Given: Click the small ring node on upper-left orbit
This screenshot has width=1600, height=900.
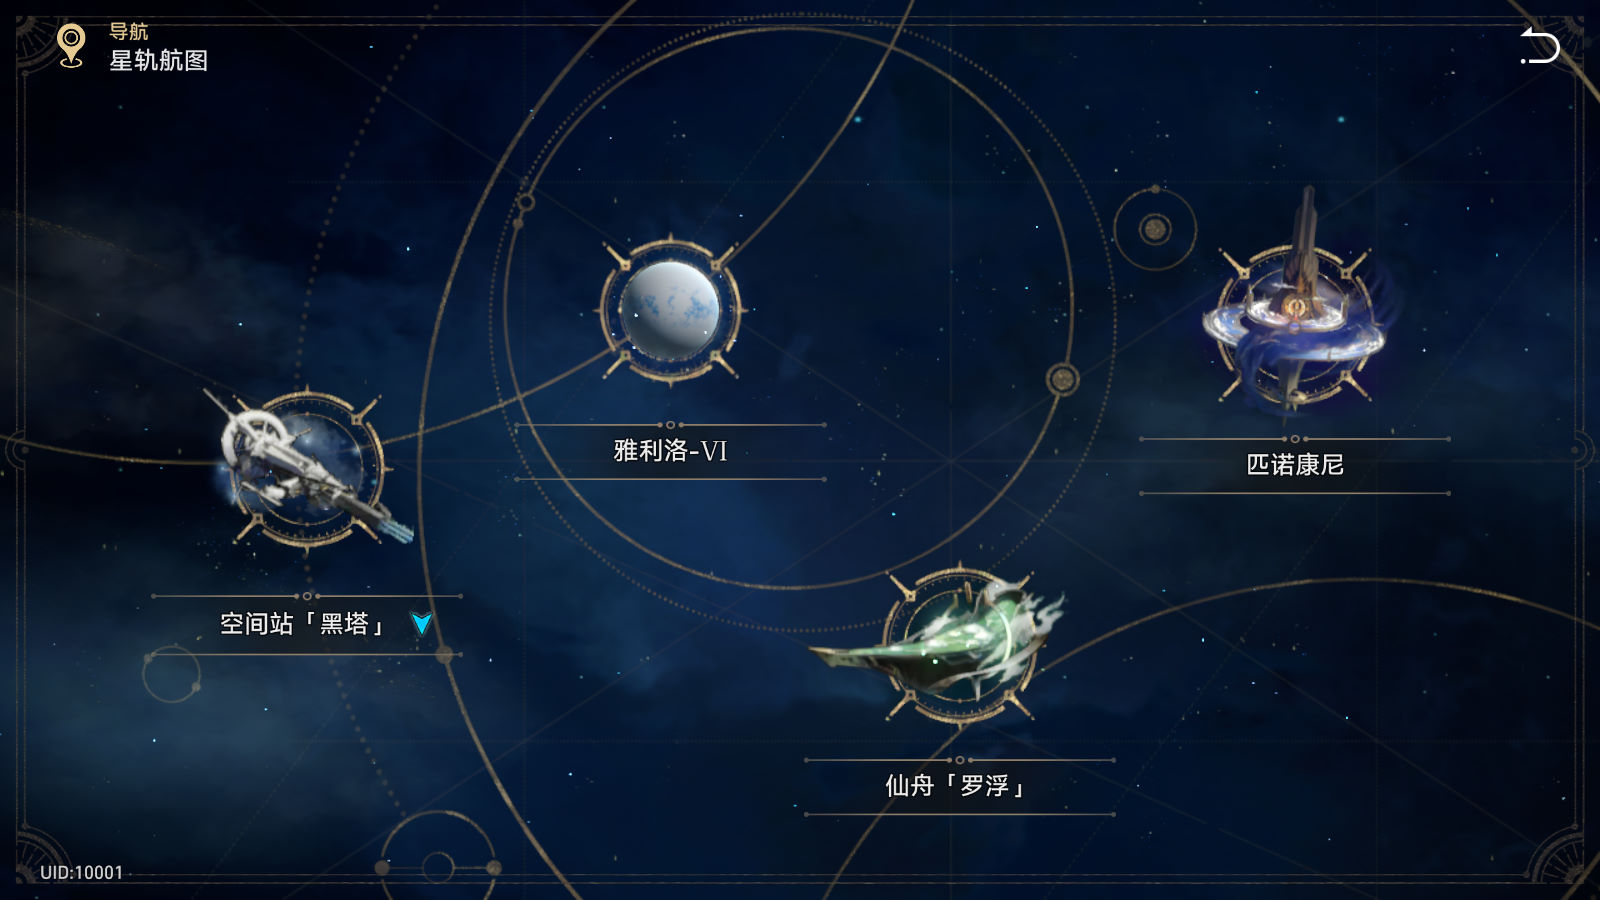Looking at the screenshot, I should coord(525,203).
